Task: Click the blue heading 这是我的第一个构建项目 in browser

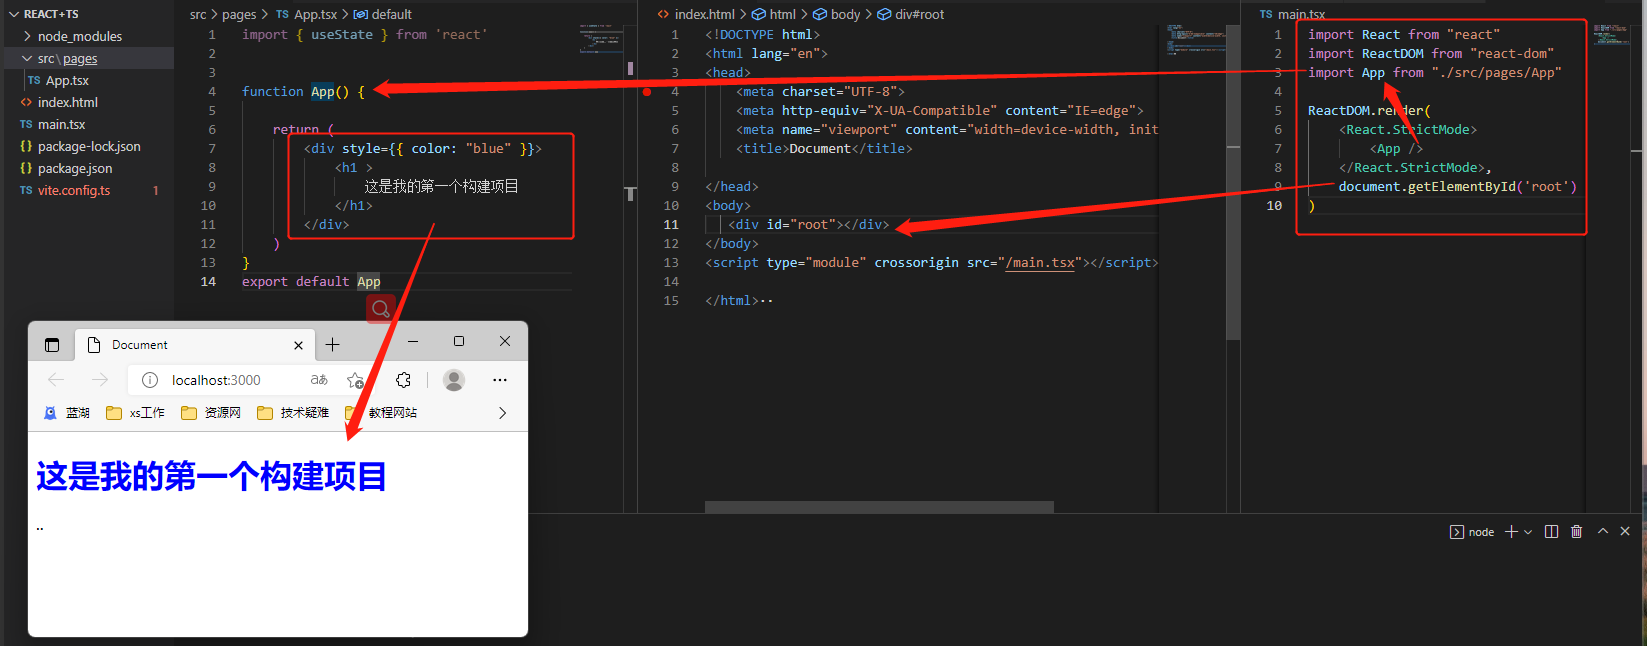Action: [211, 477]
